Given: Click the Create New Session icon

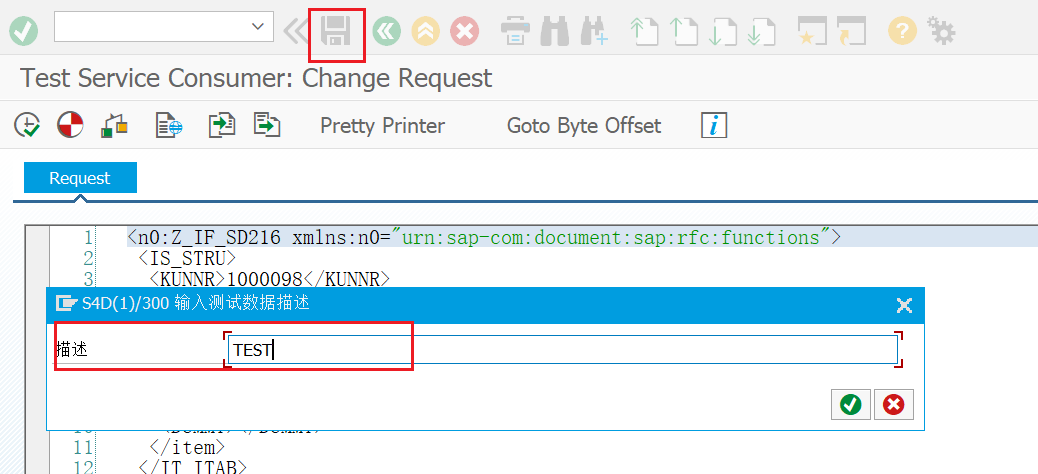Looking at the screenshot, I should coord(812,31).
